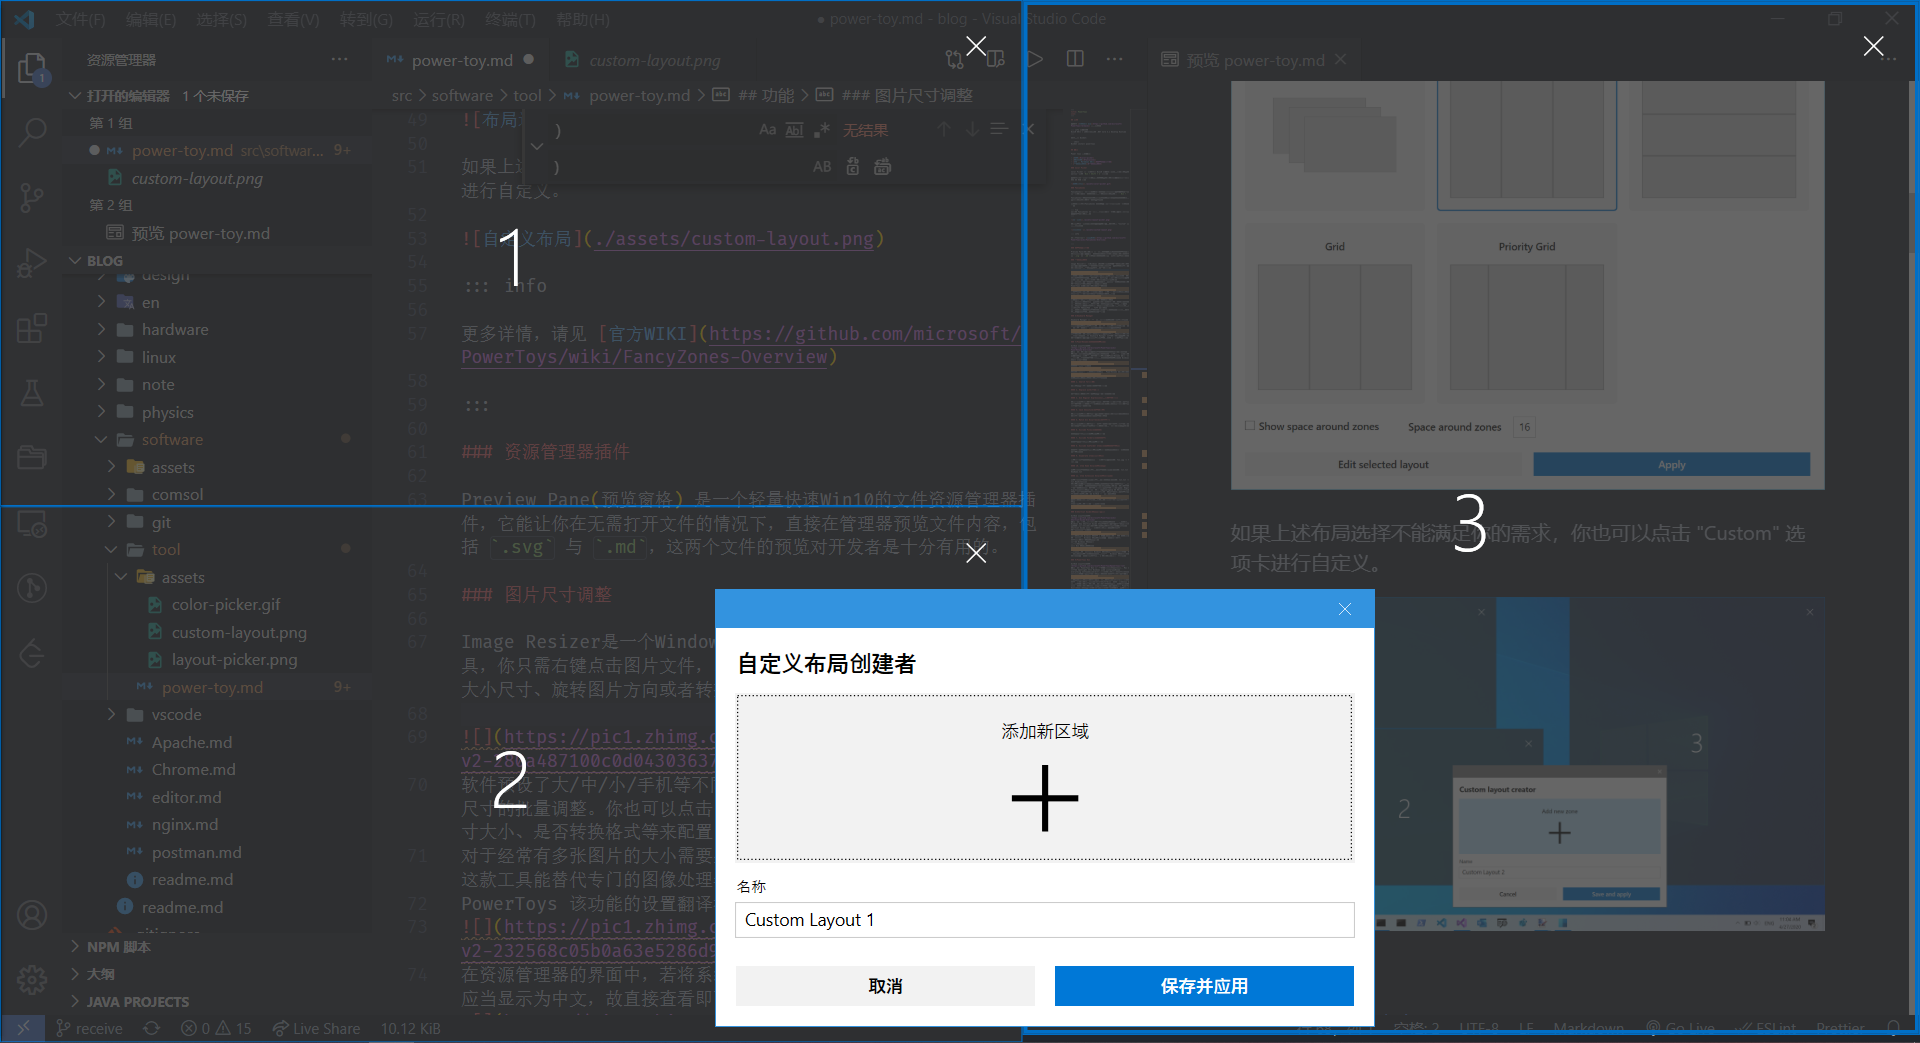
Task: Click the 保存并应用 button
Action: (1204, 986)
